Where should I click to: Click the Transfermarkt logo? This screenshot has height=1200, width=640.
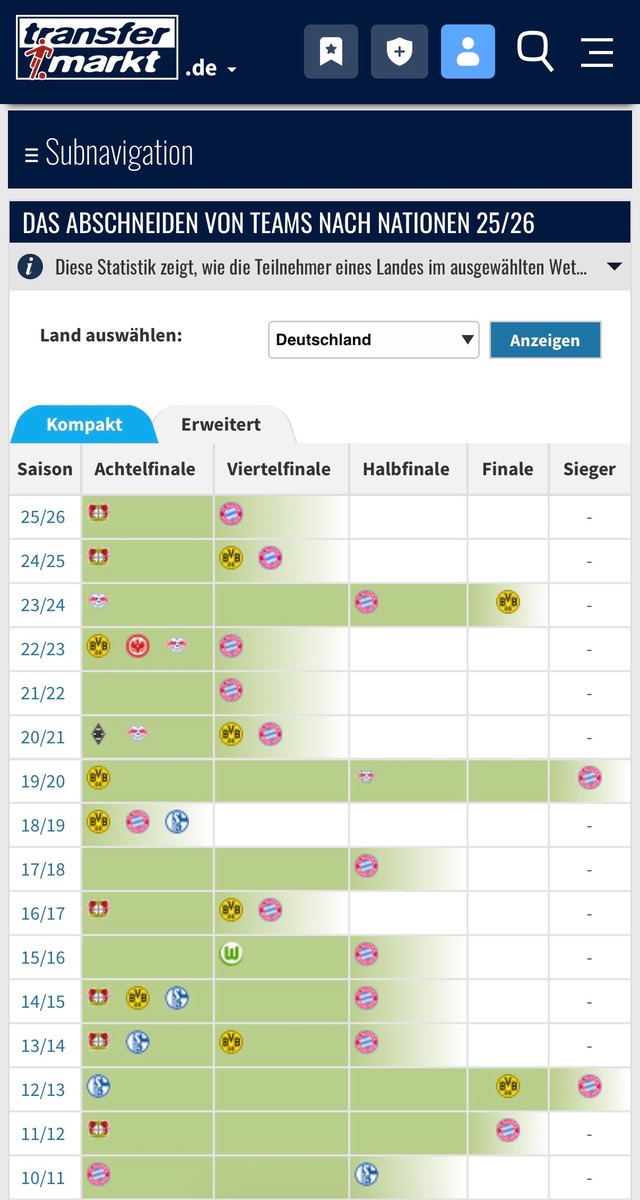point(97,48)
